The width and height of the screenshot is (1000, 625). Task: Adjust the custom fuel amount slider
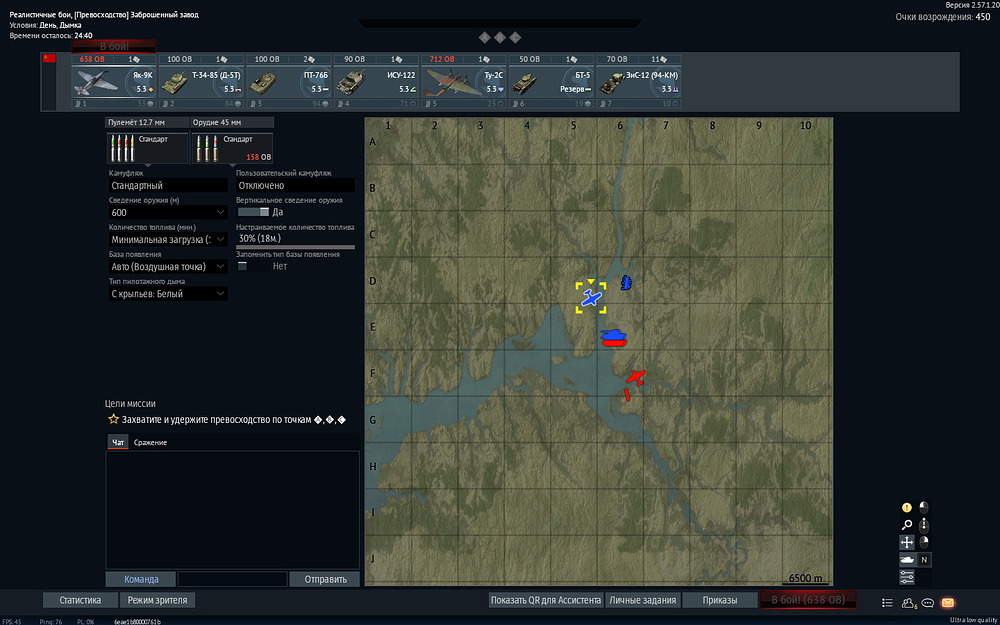click(x=295, y=246)
